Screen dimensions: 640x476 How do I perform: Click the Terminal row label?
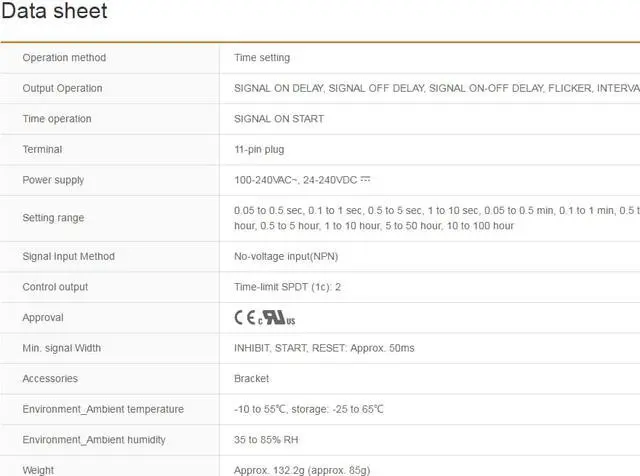click(x=42, y=149)
